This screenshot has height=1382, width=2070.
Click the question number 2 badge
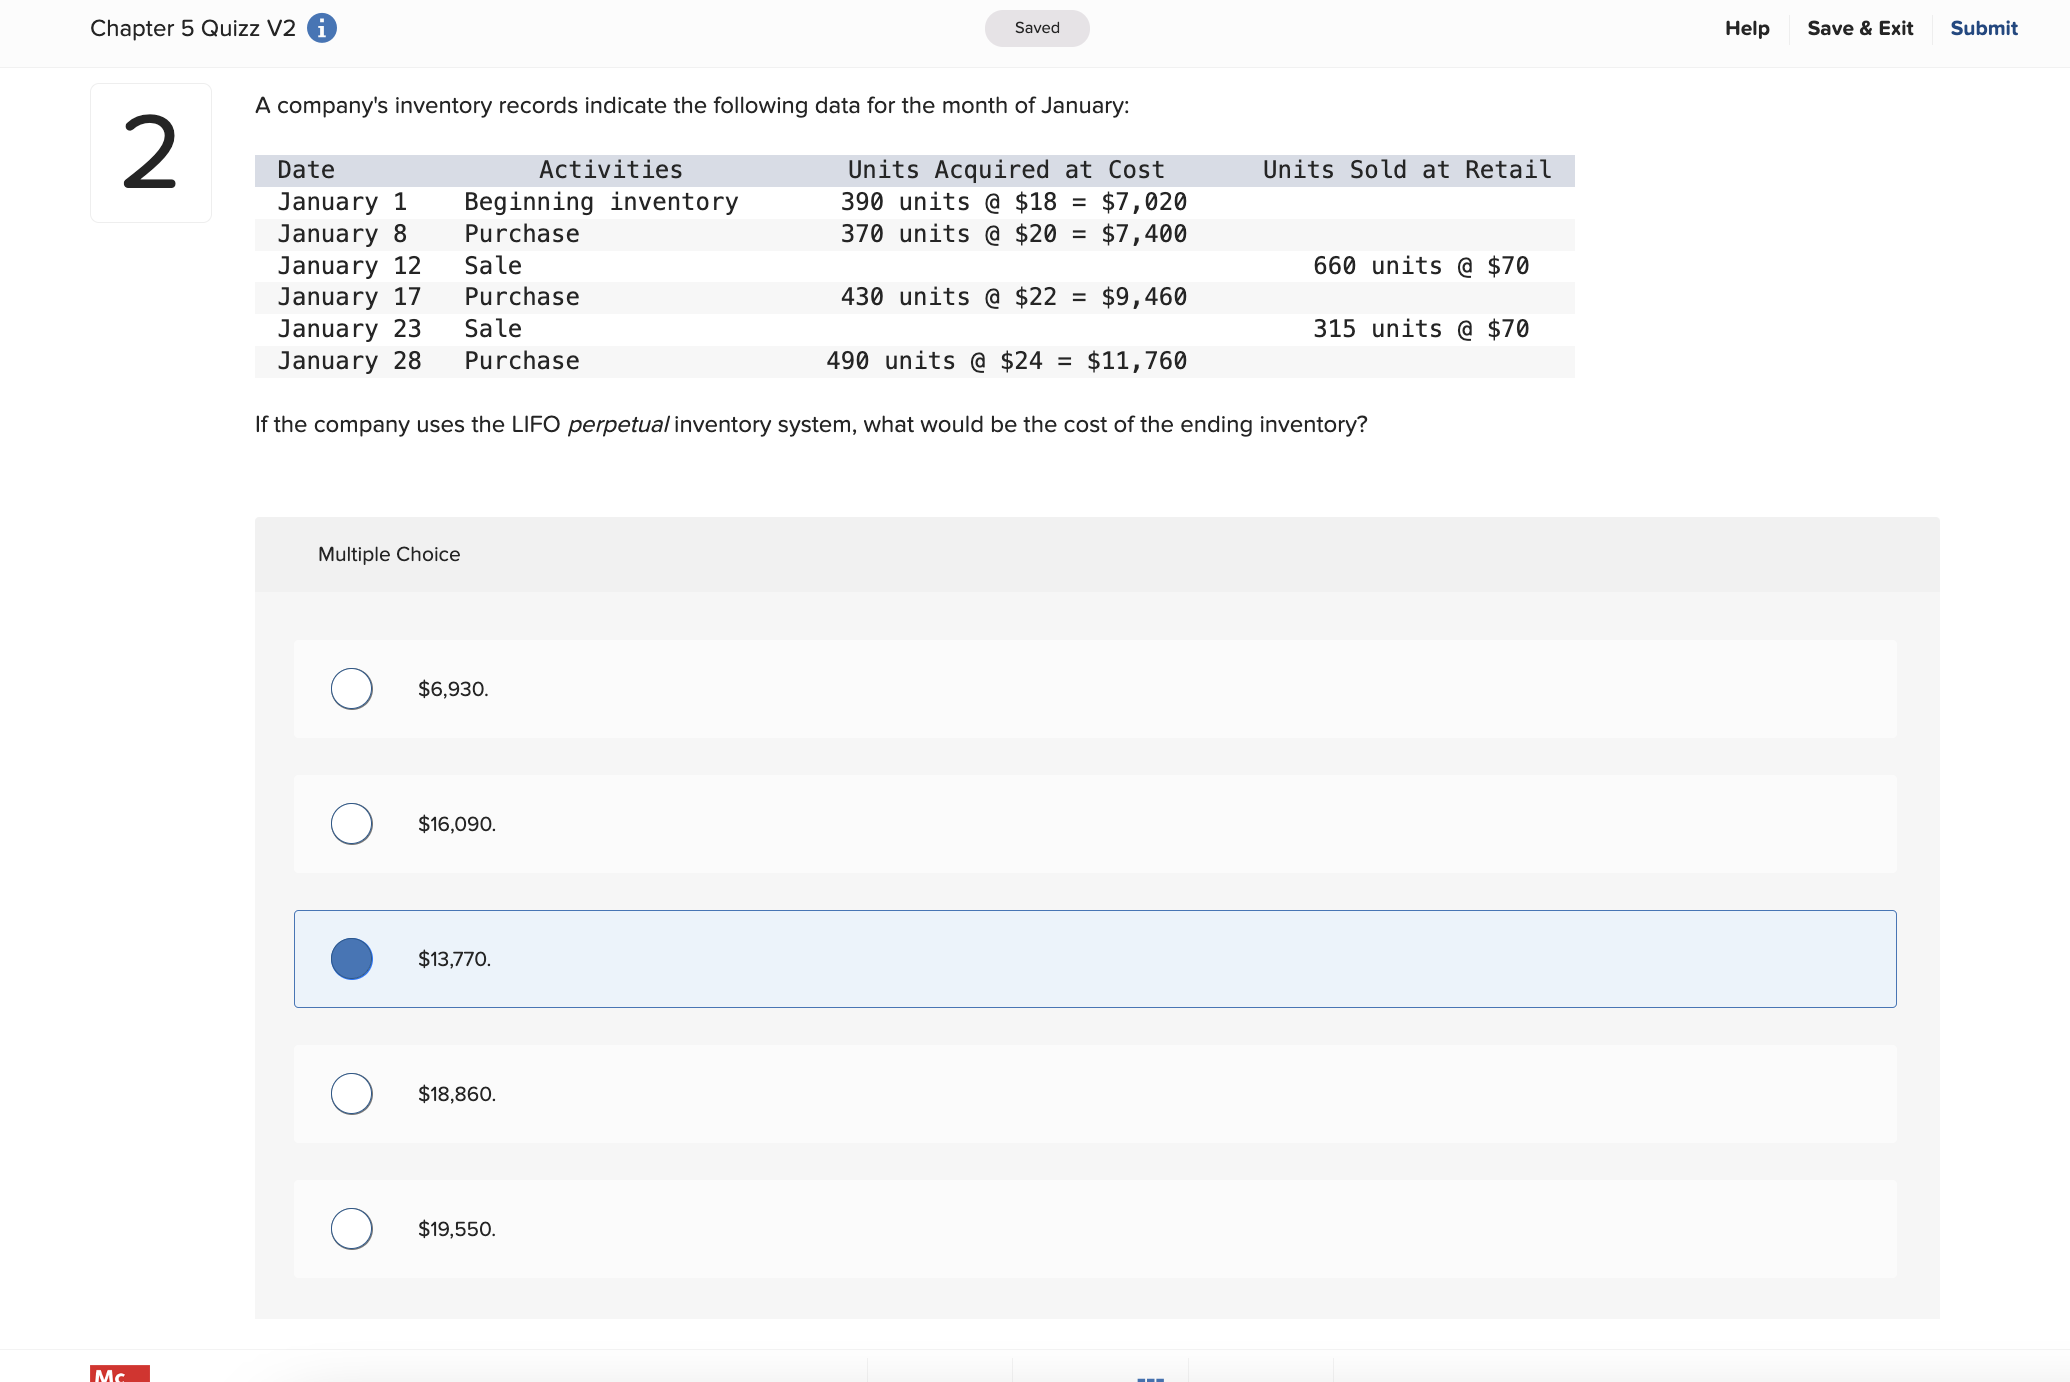click(150, 152)
